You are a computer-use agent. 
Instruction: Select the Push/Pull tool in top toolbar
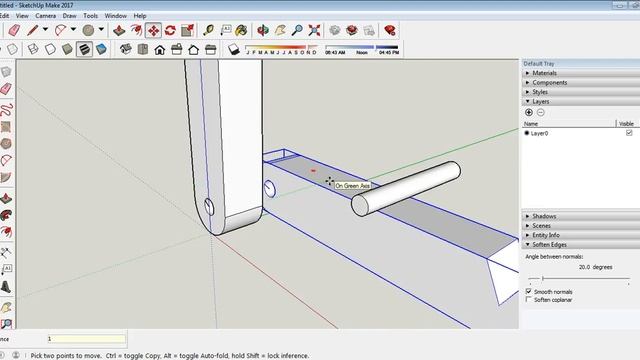tap(119, 30)
